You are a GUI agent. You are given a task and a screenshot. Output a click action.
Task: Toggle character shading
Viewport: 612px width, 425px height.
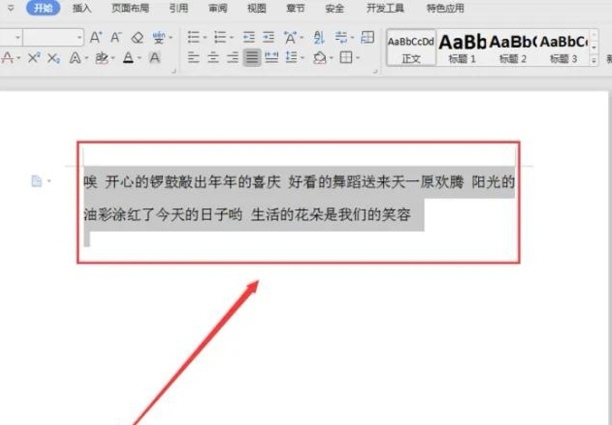tap(155, 58)
